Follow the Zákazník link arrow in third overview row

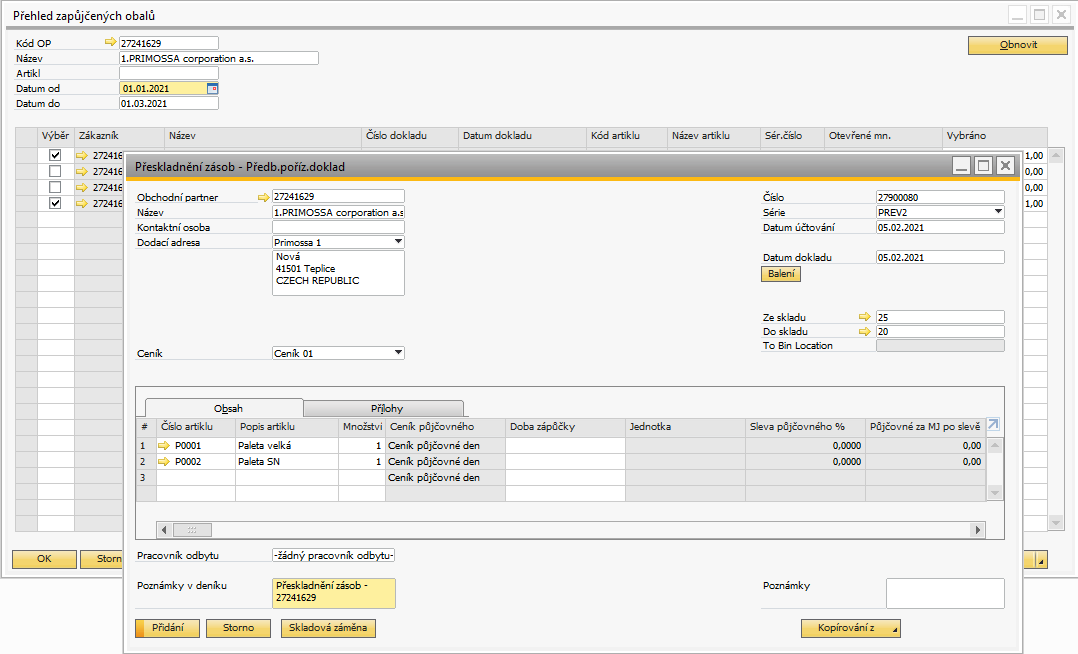click(x=82, y=187)
